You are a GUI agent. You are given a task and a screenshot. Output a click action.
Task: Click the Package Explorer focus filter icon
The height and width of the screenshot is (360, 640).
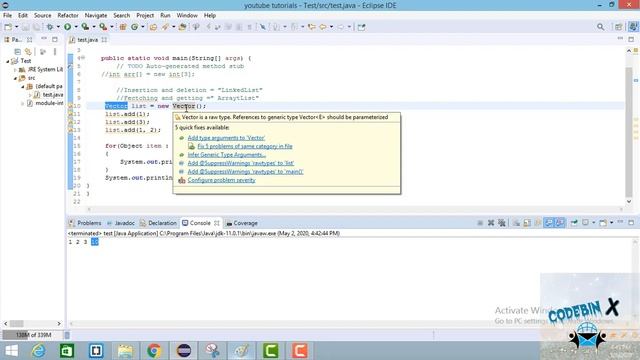coord(43,52)
